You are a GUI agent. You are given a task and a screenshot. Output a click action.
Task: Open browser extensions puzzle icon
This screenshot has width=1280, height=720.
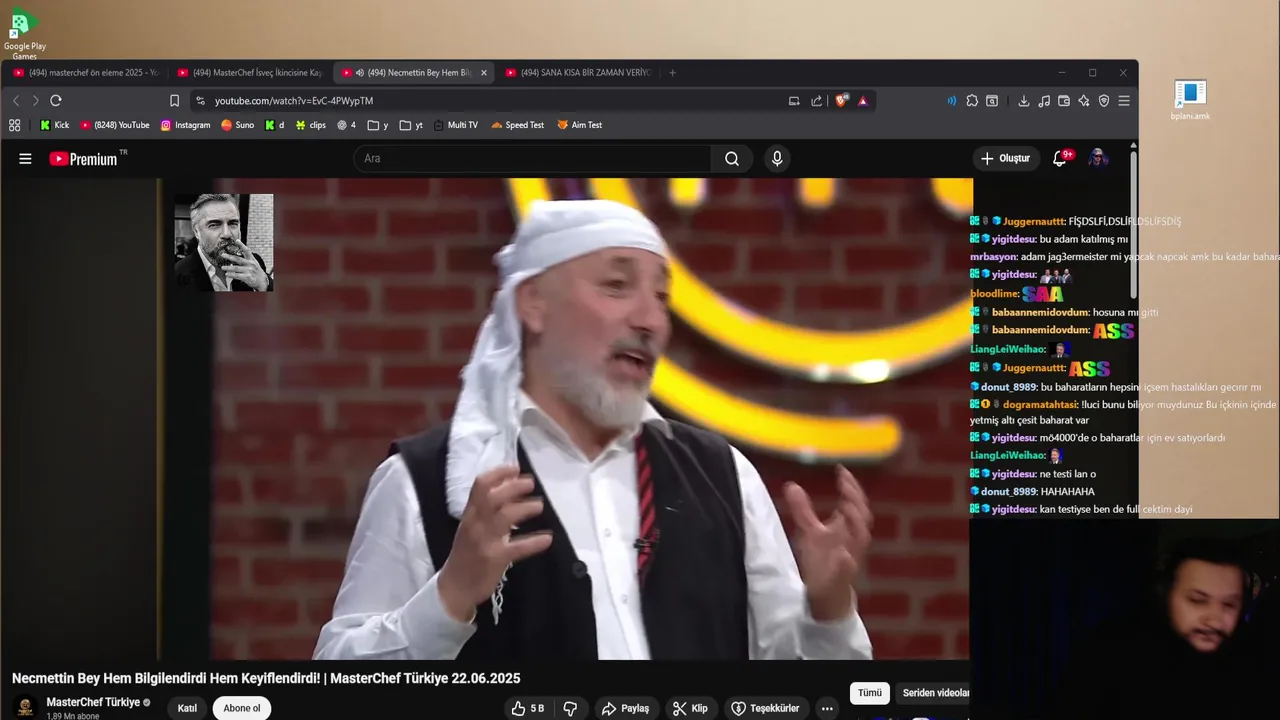pos(972,101)
